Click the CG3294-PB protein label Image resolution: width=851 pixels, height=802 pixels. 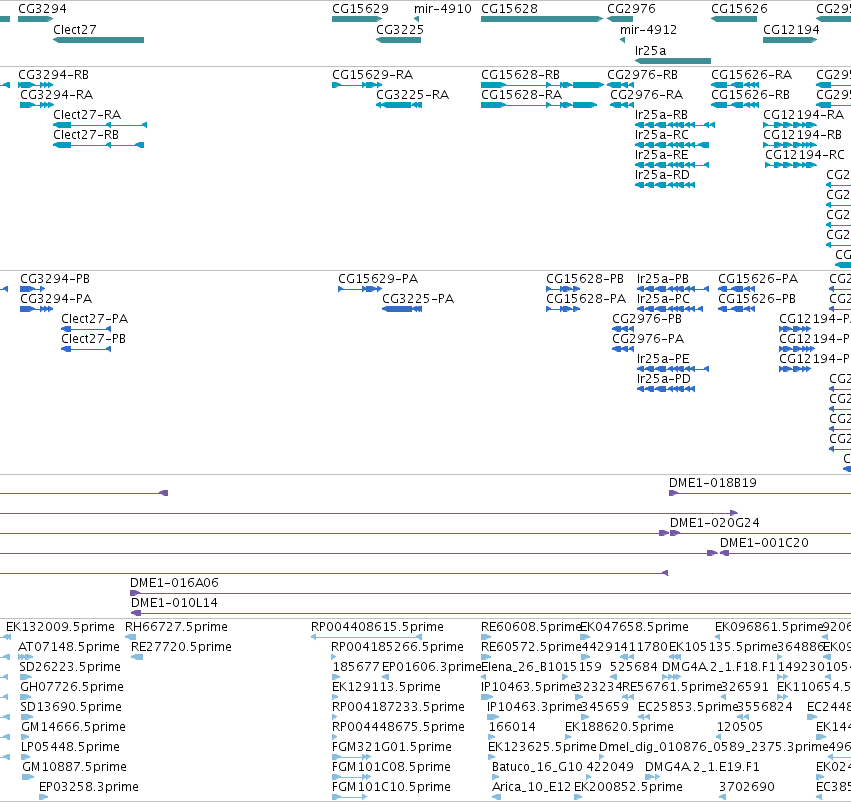[x=55, y=279]
